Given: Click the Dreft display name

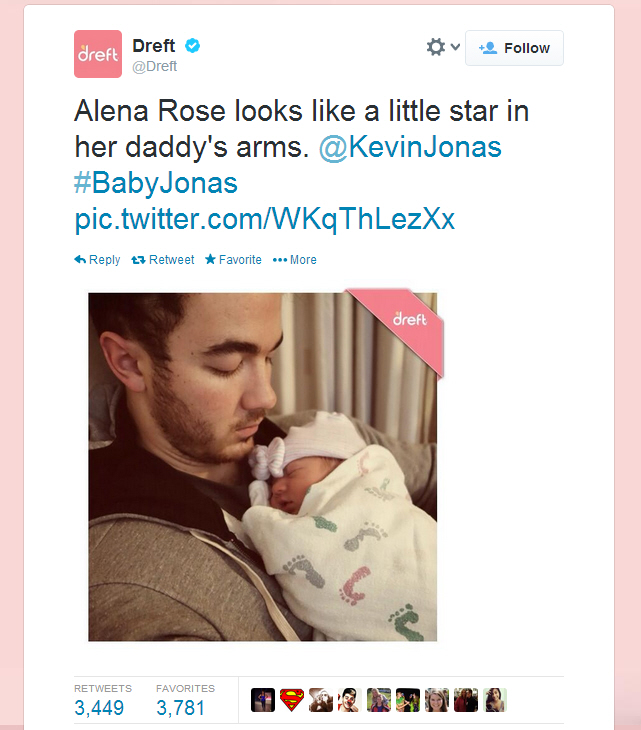Looking at the screenshot, I should point(154,46).
